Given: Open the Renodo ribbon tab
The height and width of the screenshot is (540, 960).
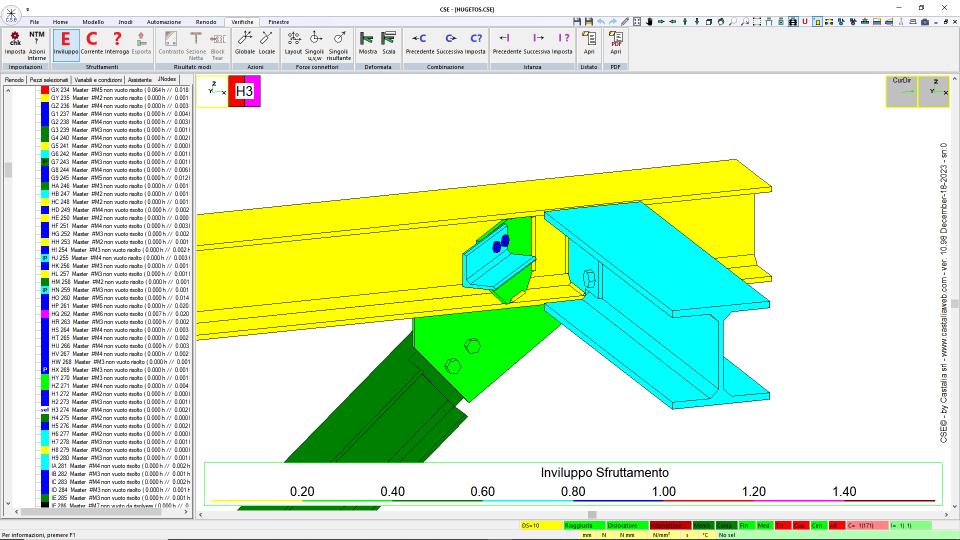Looking at the screenshot, I should 206,21.
